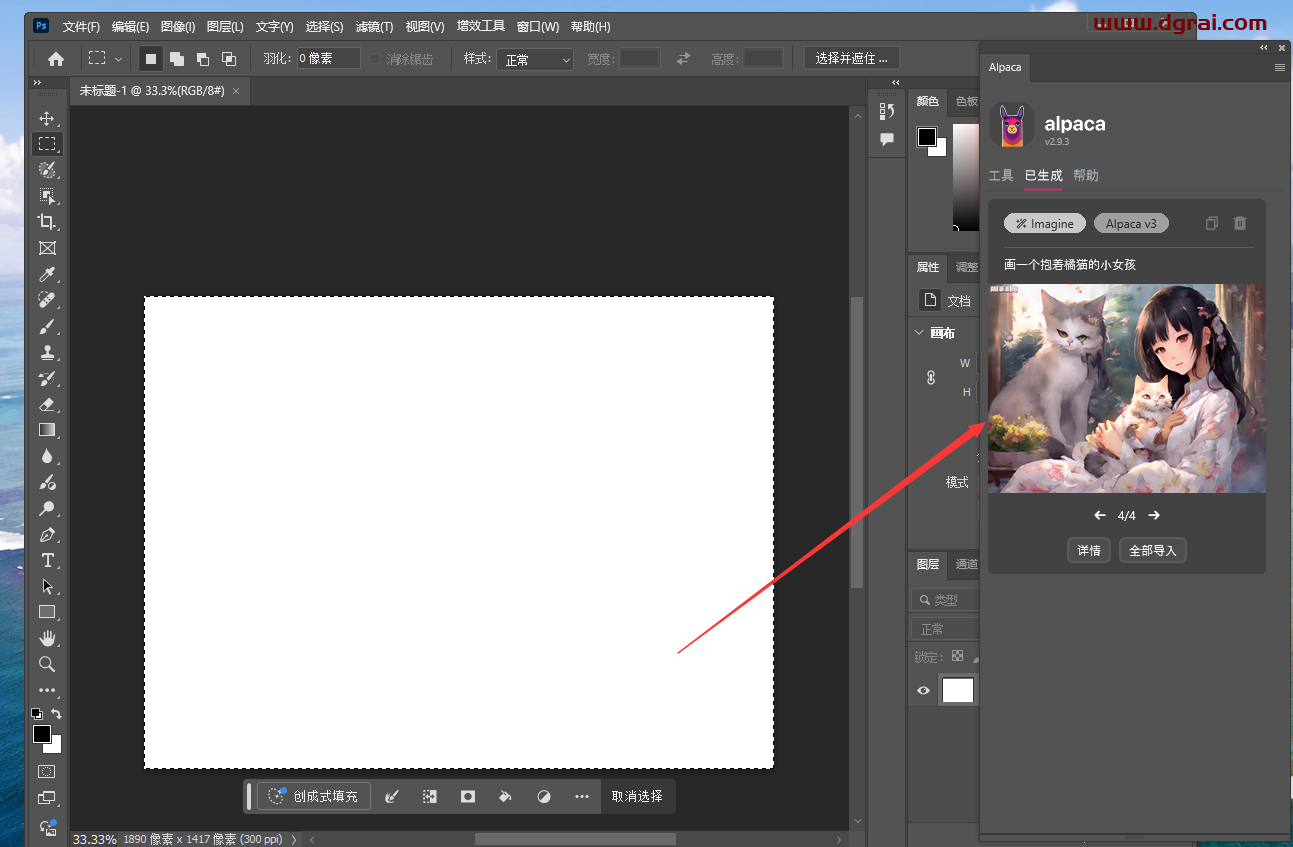Click the 创成式填充 generative fill button
Screen dimensions: 1293x847
314,796
